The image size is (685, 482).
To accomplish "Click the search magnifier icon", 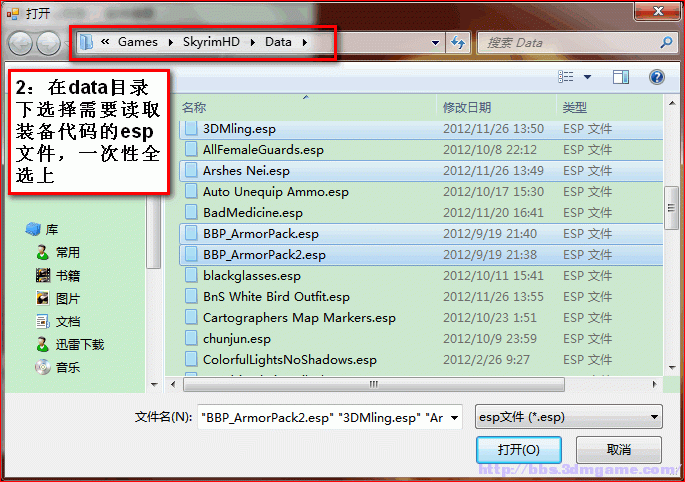I will (x=666, y=42).
